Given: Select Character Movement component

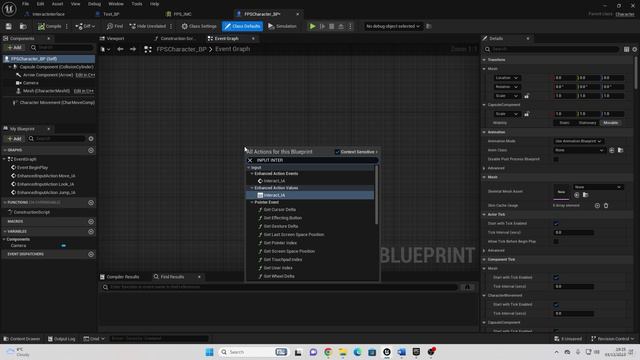Looking at the screenshot, I should [57, 102].
